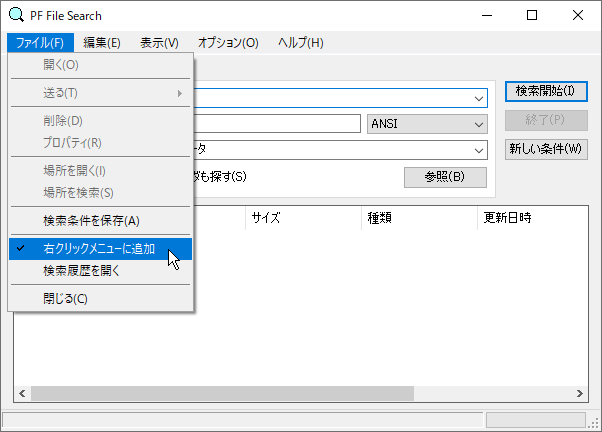Open the オプション(O) menu
602x432 pixels.
[228, 42]
